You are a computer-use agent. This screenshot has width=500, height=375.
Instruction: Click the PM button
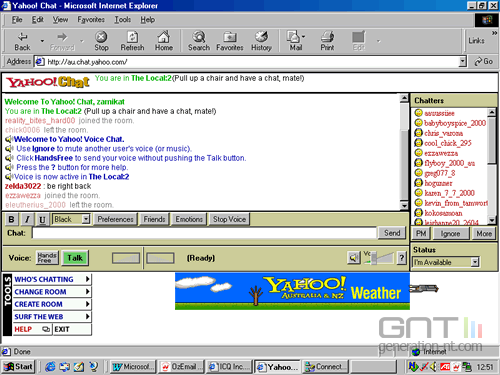[421, 234]
